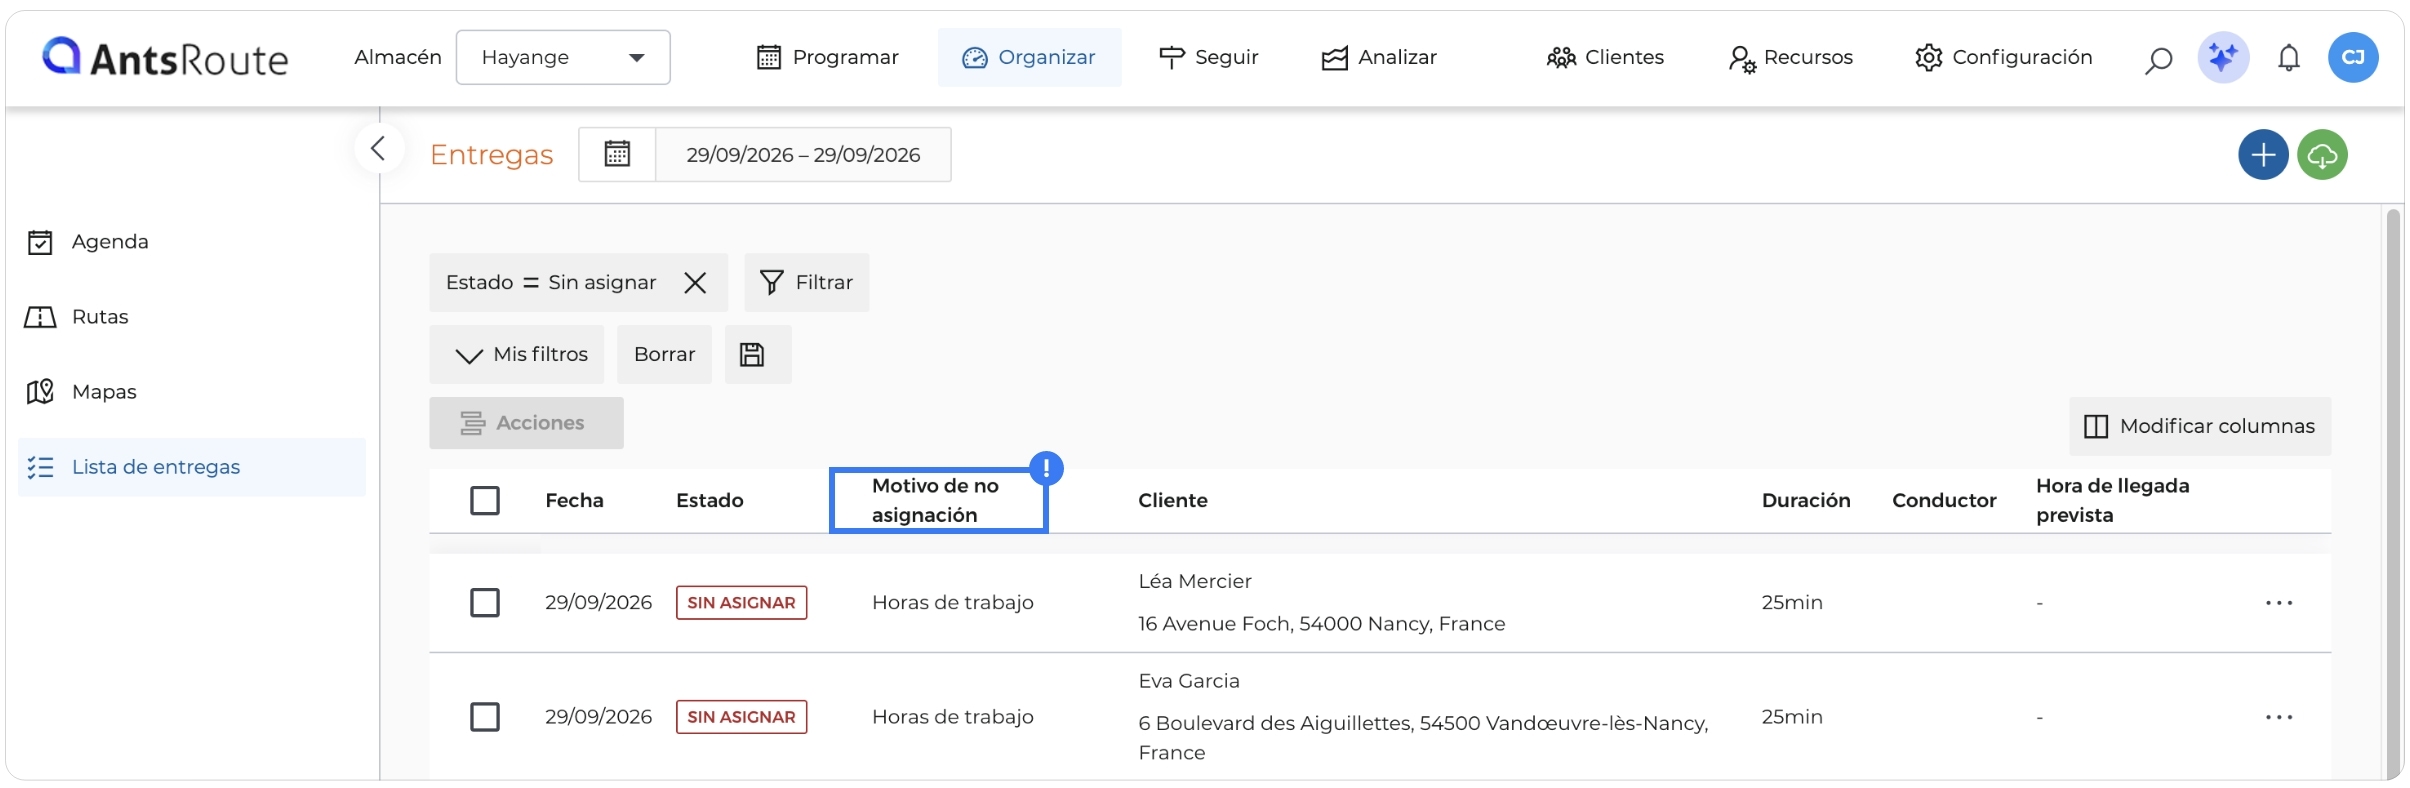Open the AI assistant sparkle icon

point(2223,57)
